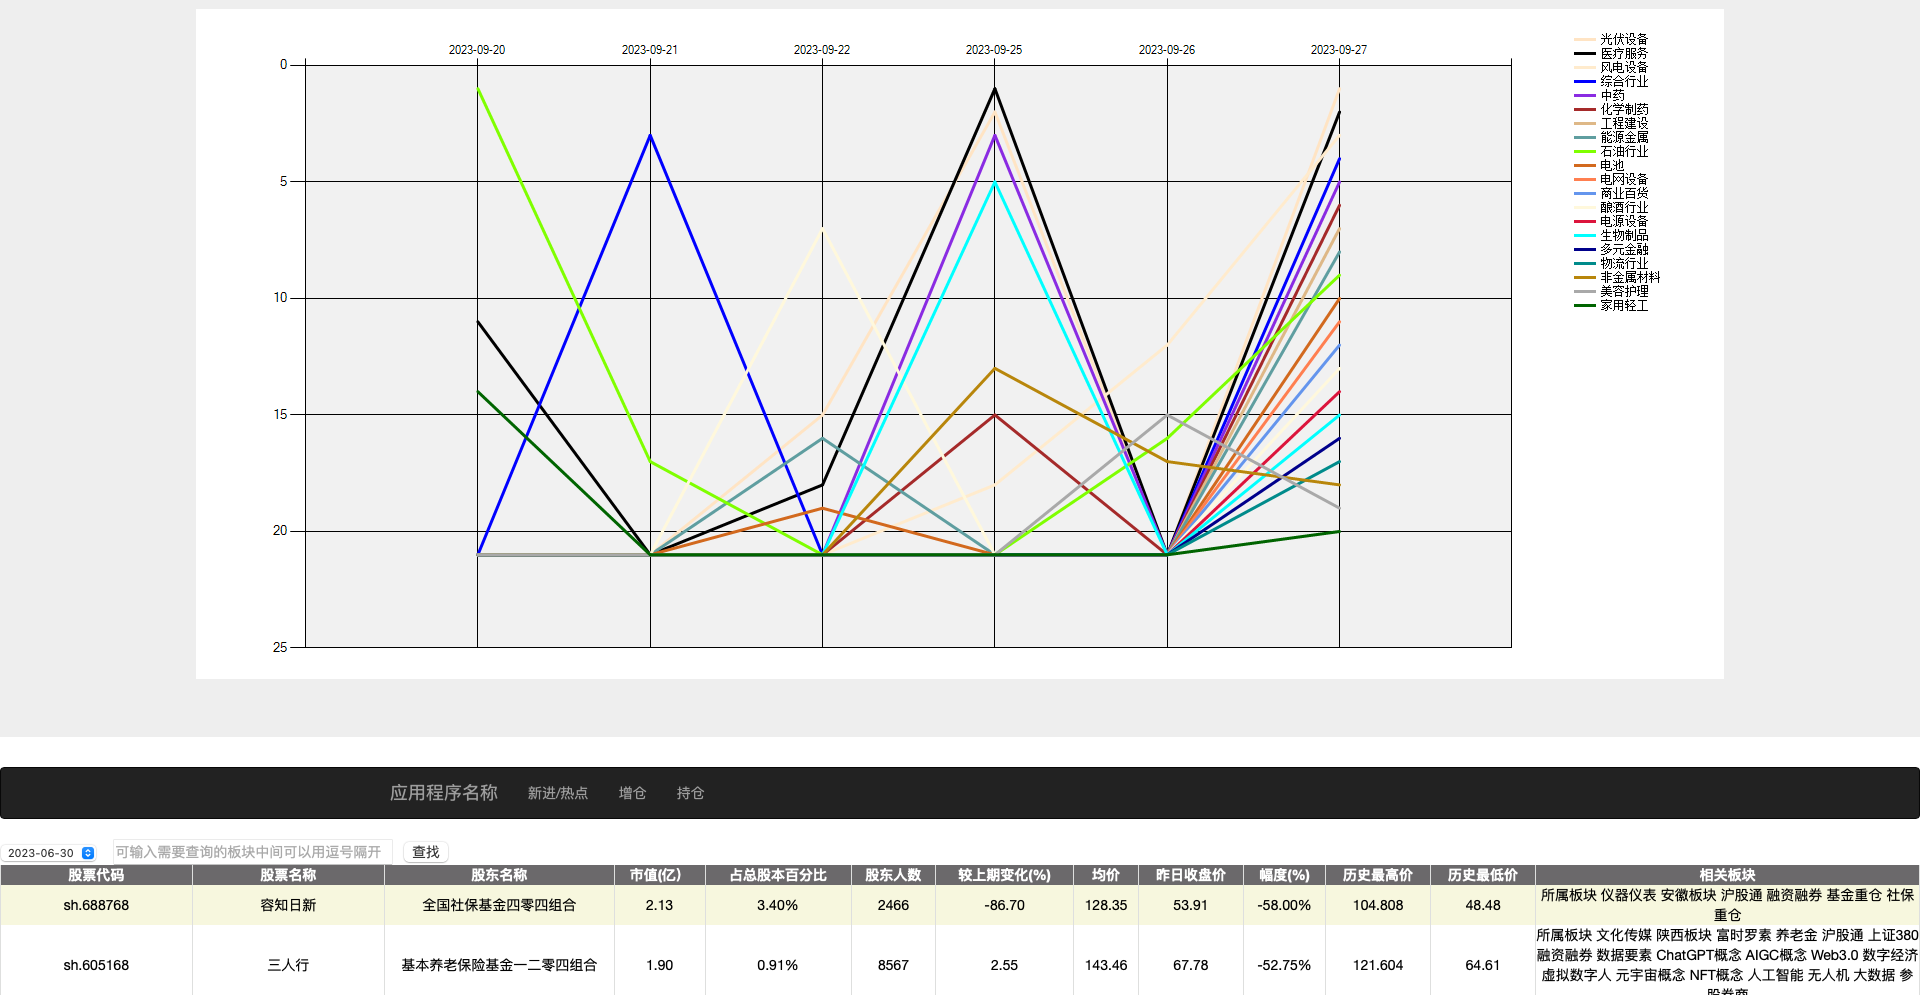Click the 143.46 average price cell
This screenshot has height=995, width=1920.
(1106, 965)
